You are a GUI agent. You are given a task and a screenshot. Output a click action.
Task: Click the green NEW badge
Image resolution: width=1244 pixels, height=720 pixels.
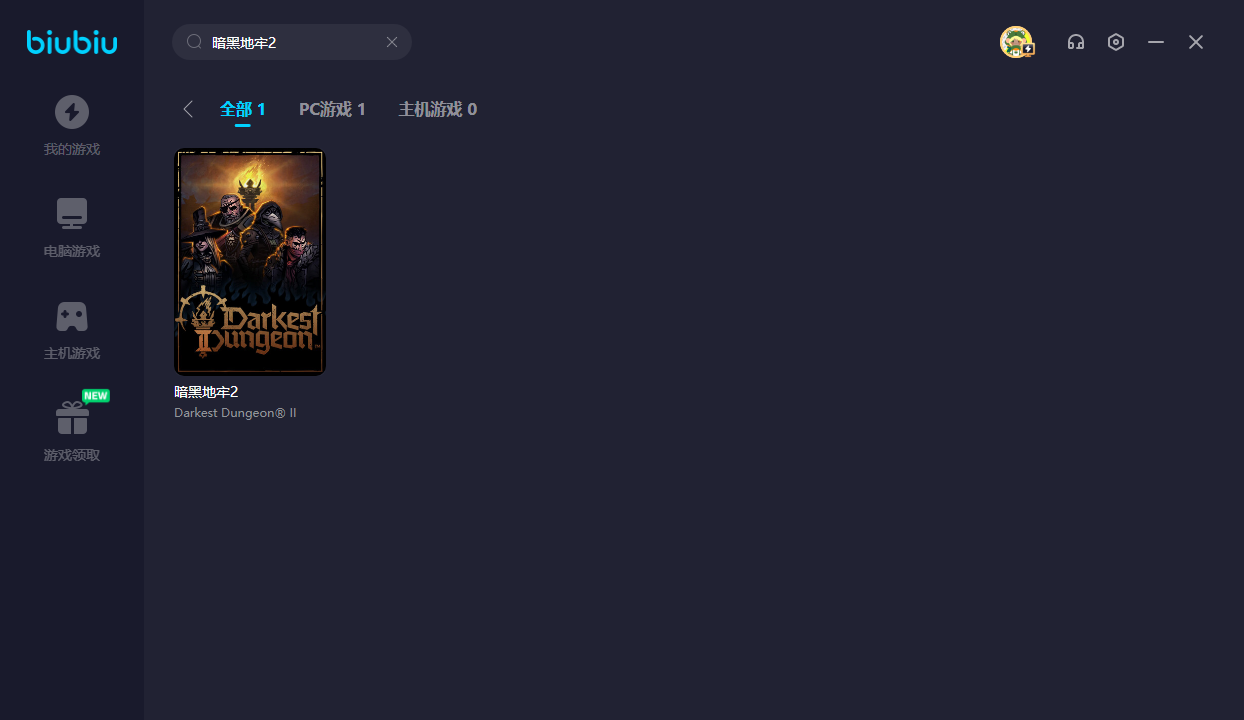[x=95, y=396]
